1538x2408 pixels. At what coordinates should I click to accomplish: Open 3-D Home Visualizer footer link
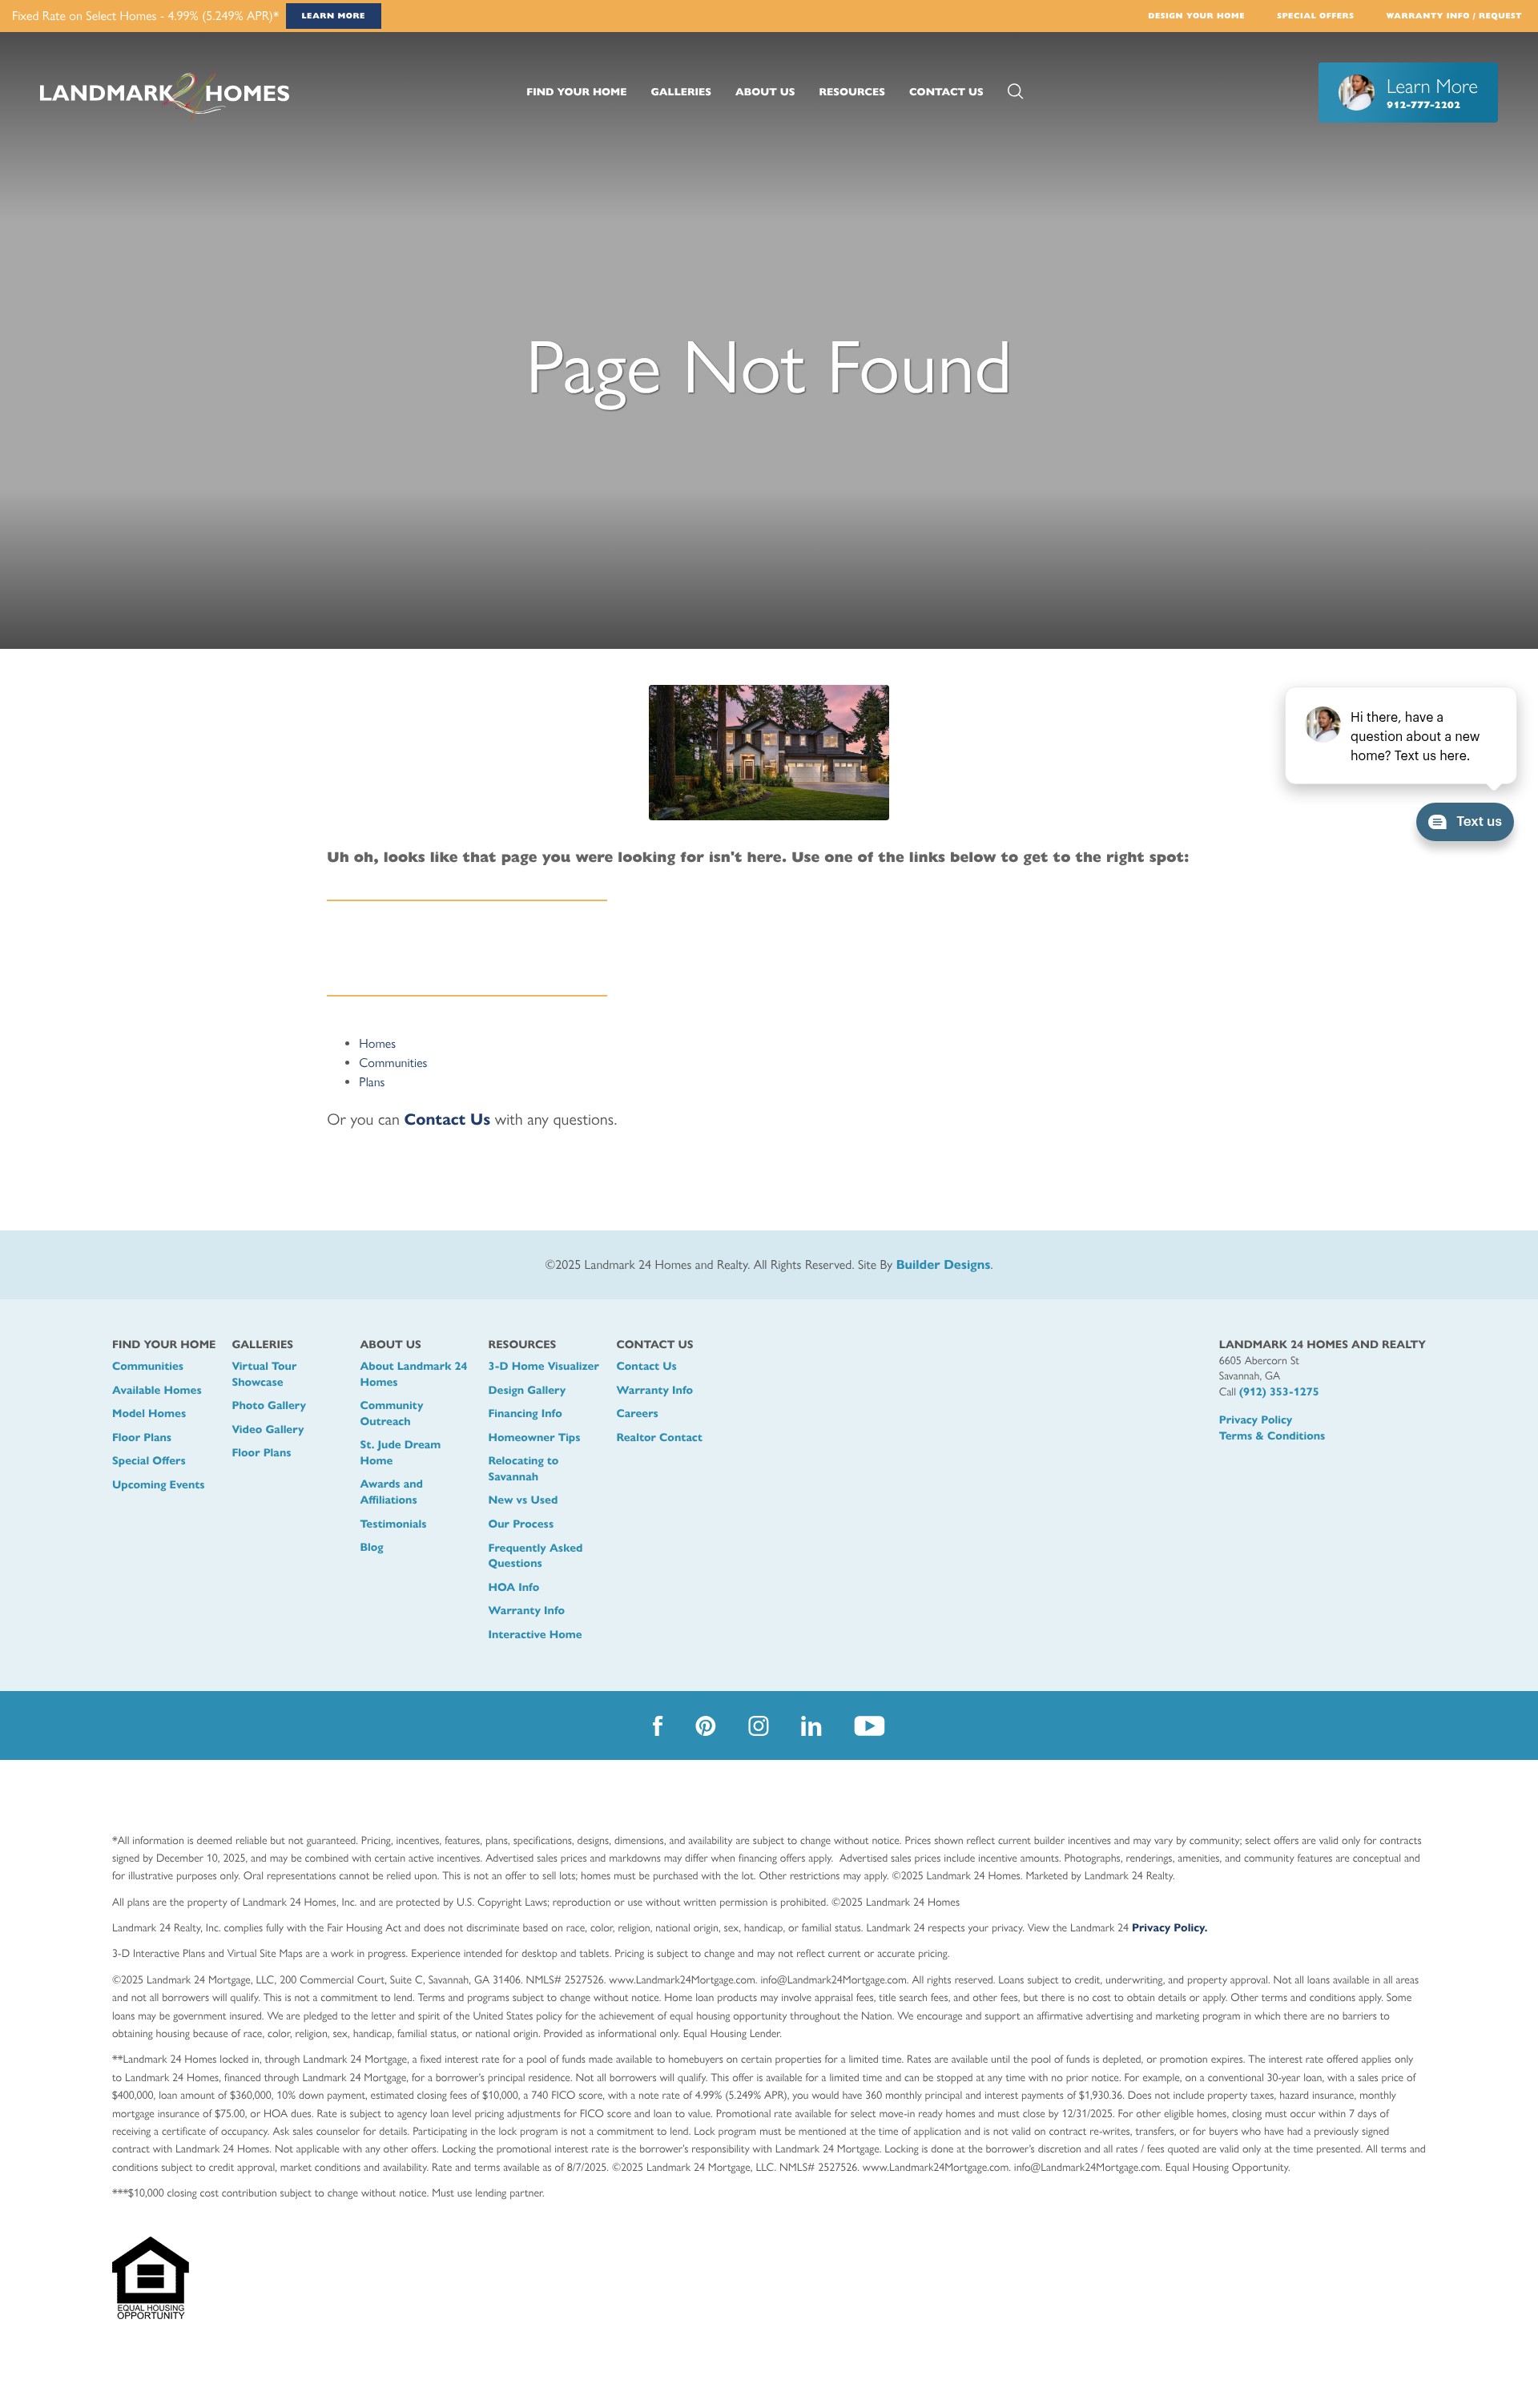click(x=543, y=1366)
